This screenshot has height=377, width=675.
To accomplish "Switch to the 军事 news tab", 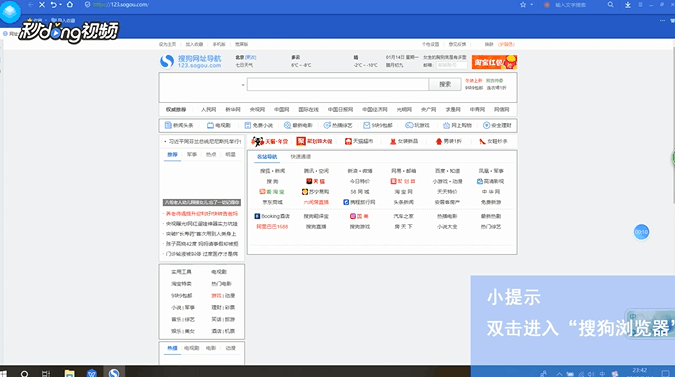I will click(192, 155).
